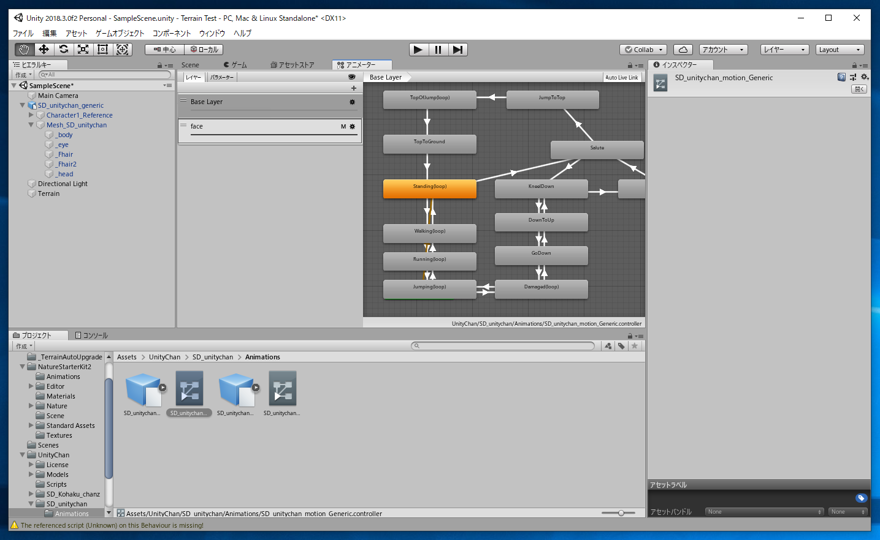Adjust project icon size slider
The height and width of the screenshot is (540, 880).
coord(620,513)
